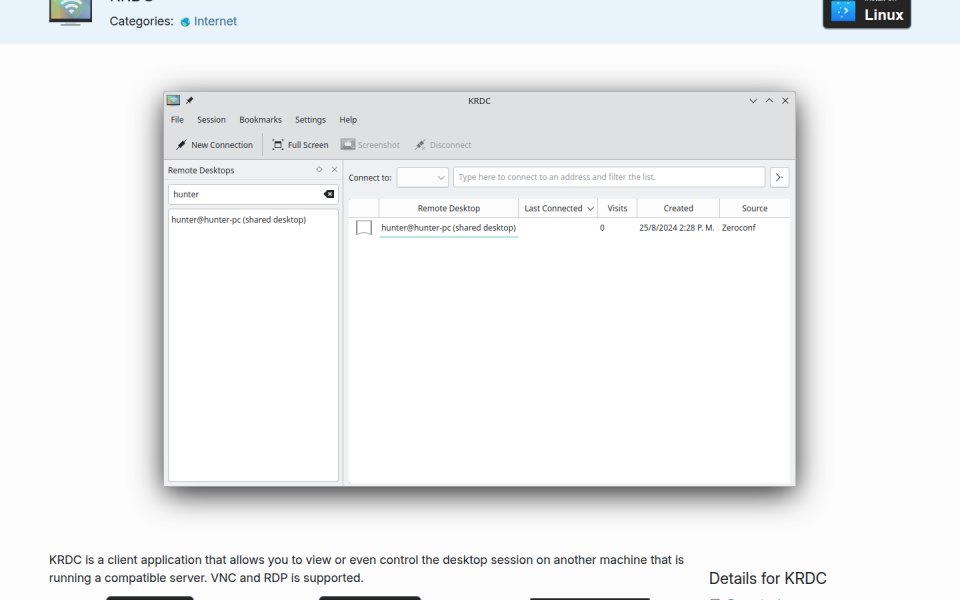Minimize the KRDC window
The height and width of the screenshot is (600, 960).
point(753,101)
